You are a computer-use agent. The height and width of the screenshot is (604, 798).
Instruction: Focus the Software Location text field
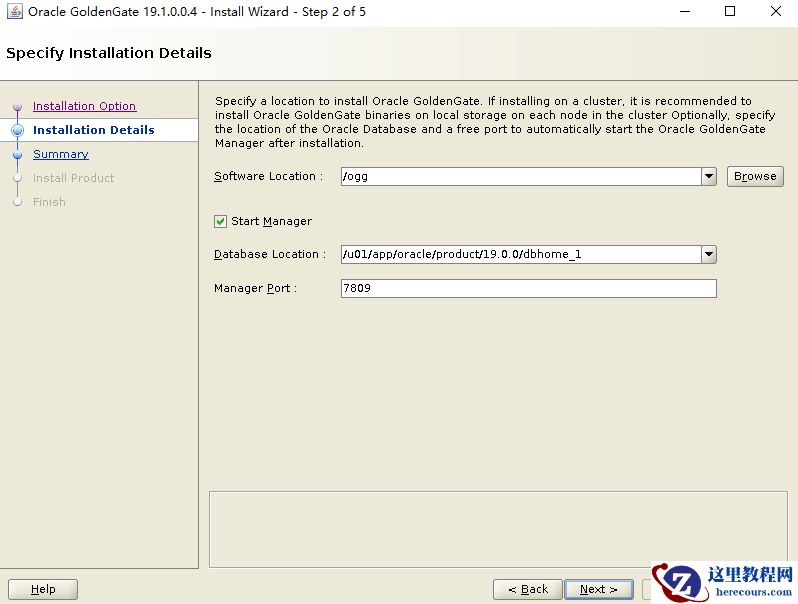[521, 177]
